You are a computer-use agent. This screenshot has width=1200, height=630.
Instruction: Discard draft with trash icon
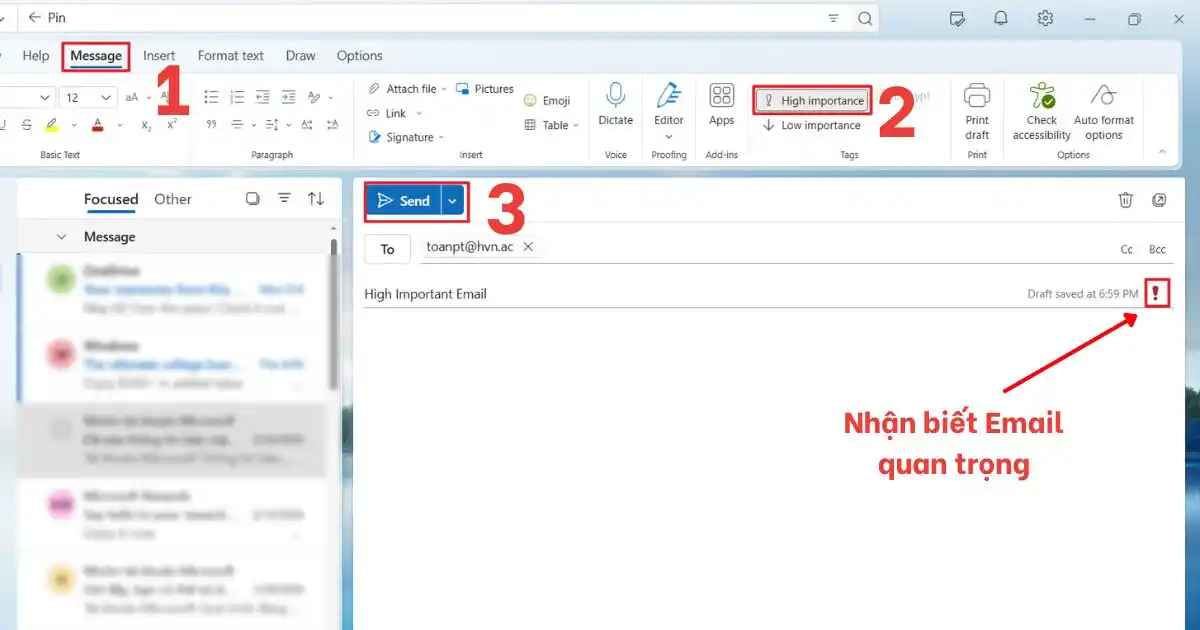coord(1126,200)
